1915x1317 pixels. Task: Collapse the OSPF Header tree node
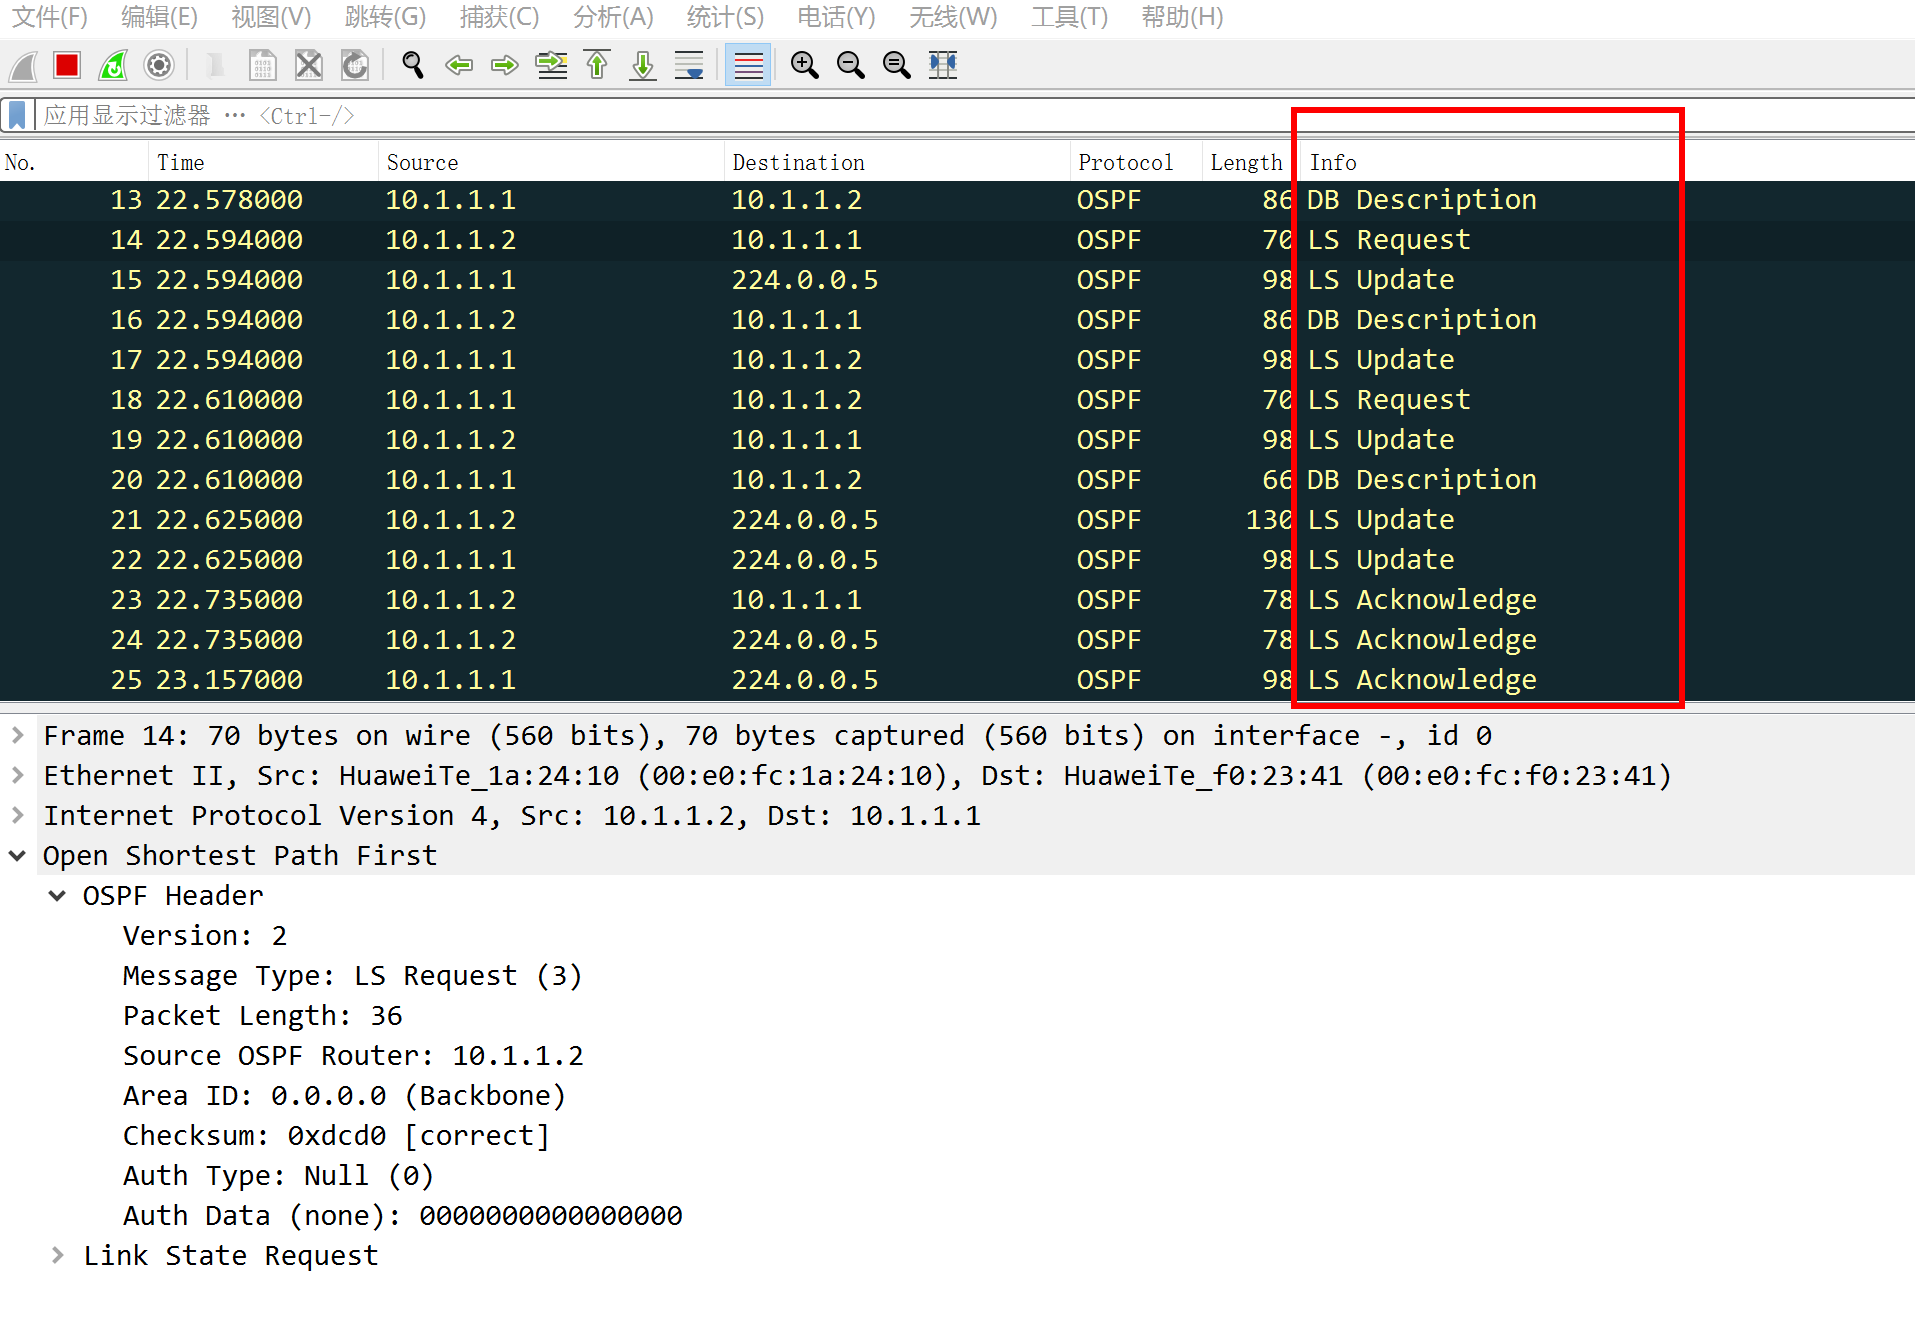[58, 896]
